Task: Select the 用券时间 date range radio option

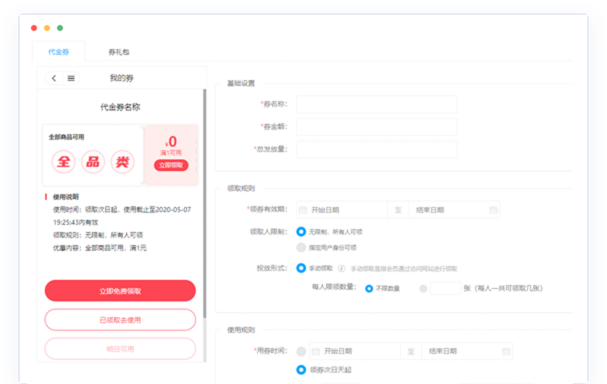Action: point(301,351)
